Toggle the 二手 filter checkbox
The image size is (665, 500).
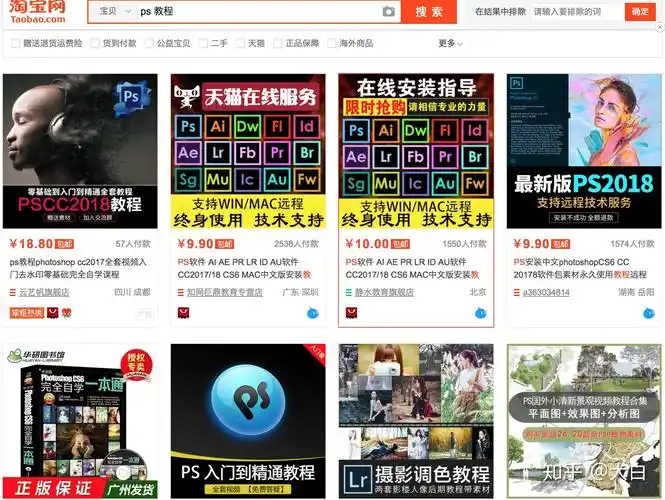(x=203, y=43)
